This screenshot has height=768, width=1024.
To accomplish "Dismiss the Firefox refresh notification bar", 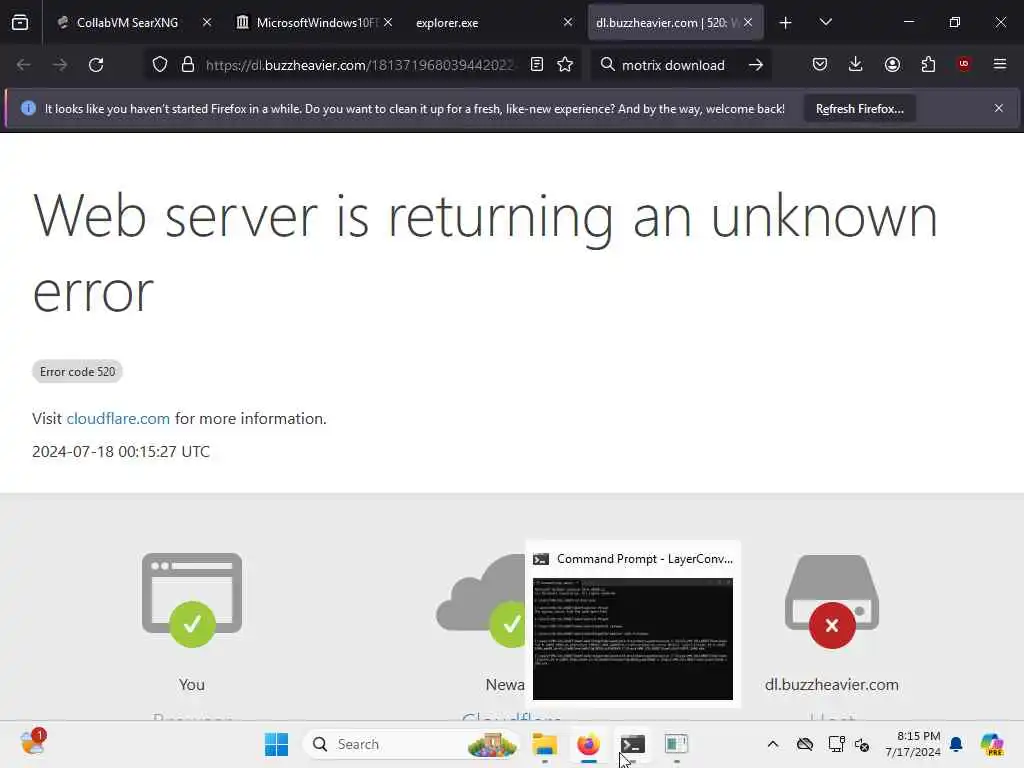I will tap(999, 108).
